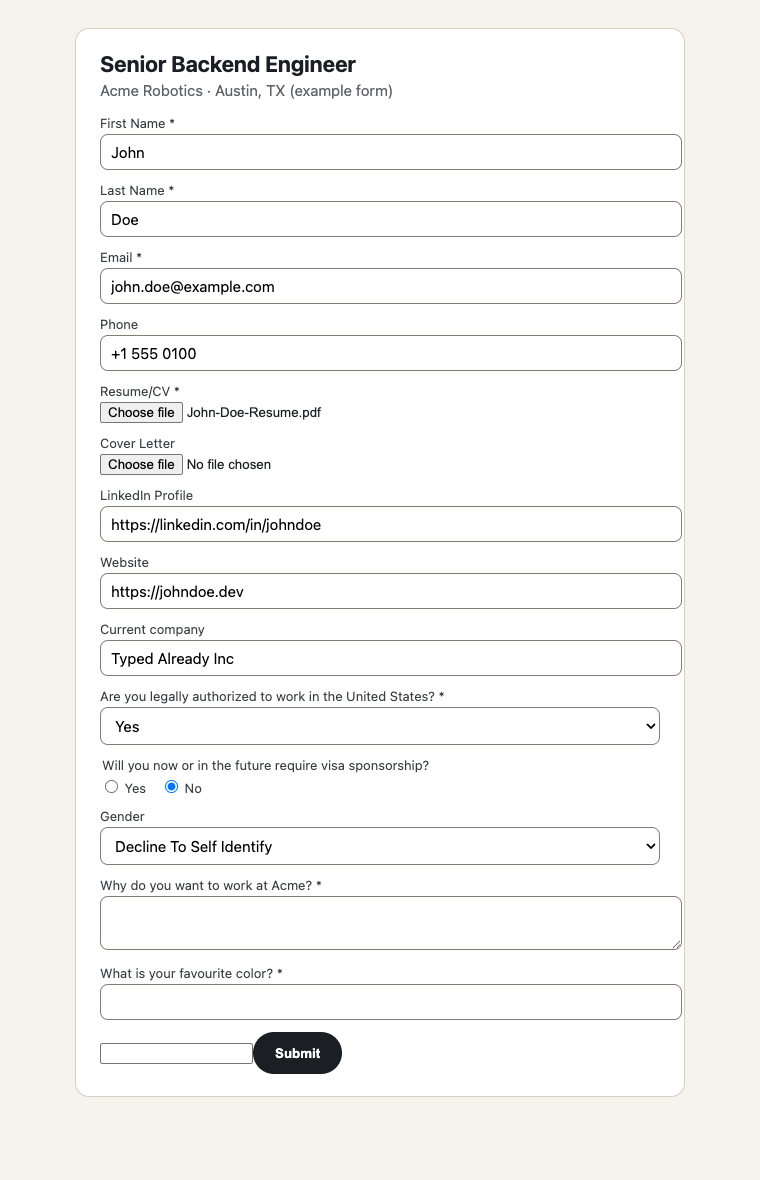Submit the application form
This screenshot has width=760, height=1180.
click(x=297, y=1053)
